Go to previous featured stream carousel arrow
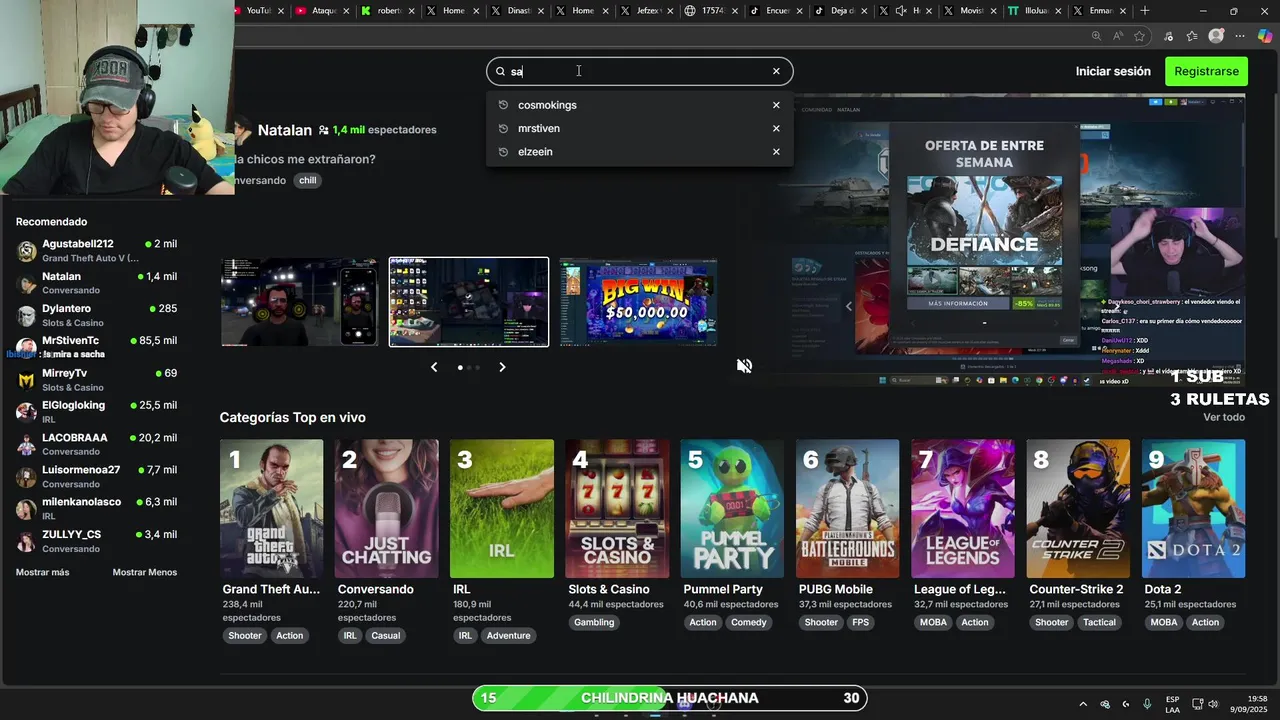 coord(434,367)
